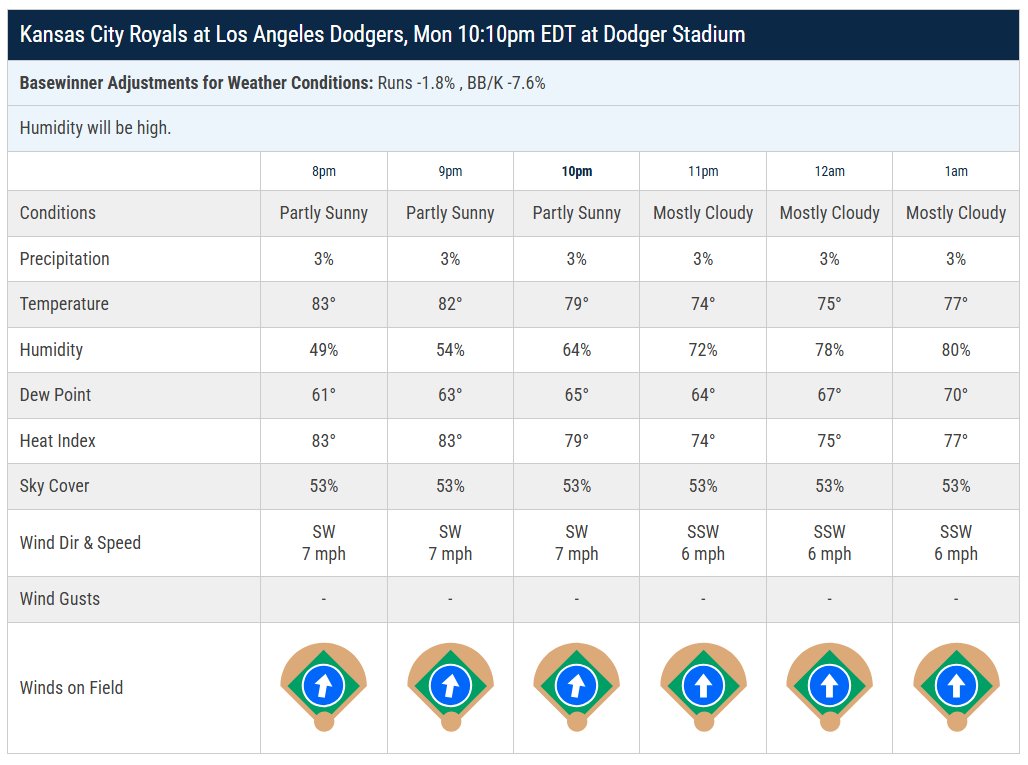Click the 11pm wind direction field icon
The width and height of the screenshot is (1028, 765).
click(x=703, y=686)
